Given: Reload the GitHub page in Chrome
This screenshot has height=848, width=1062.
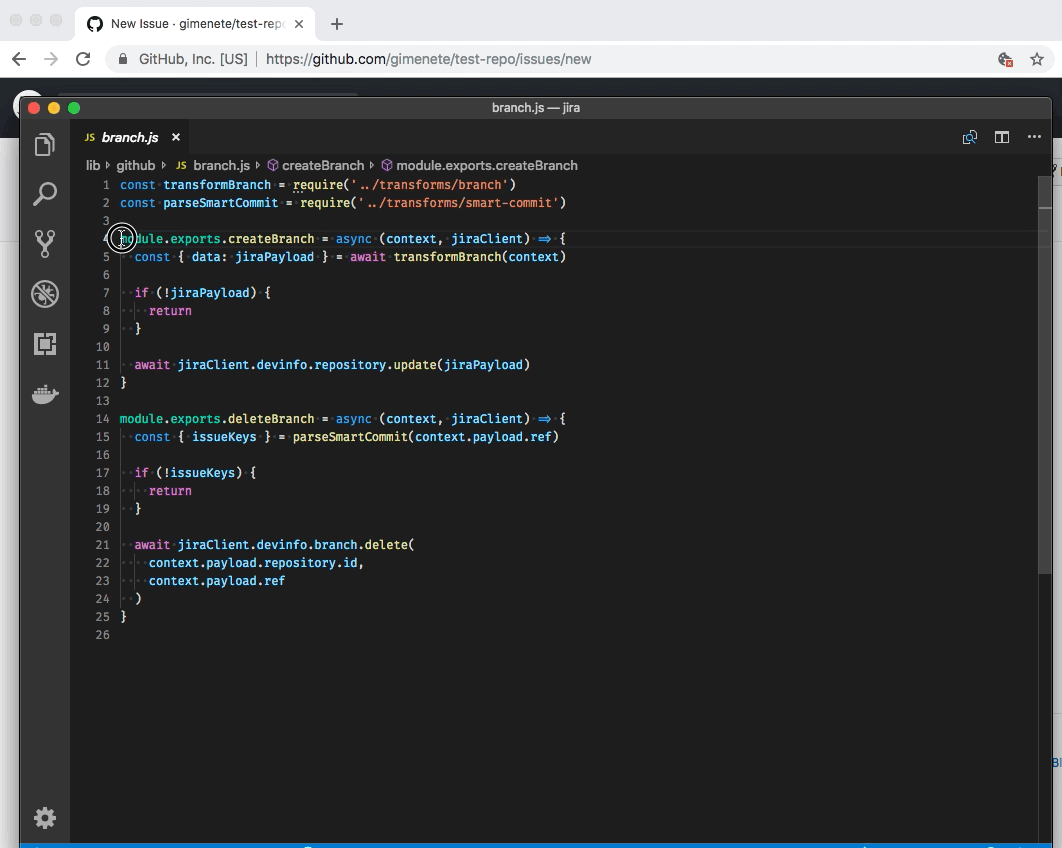Looking at the screenshot, I should pyautogui.click(x=83, y=59).
